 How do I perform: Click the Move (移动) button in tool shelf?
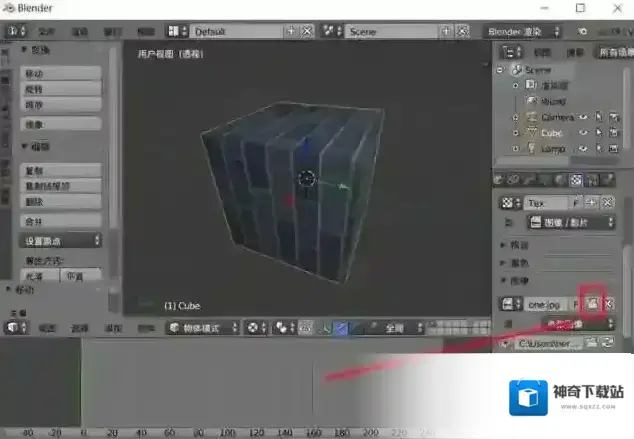coord(62,74)
